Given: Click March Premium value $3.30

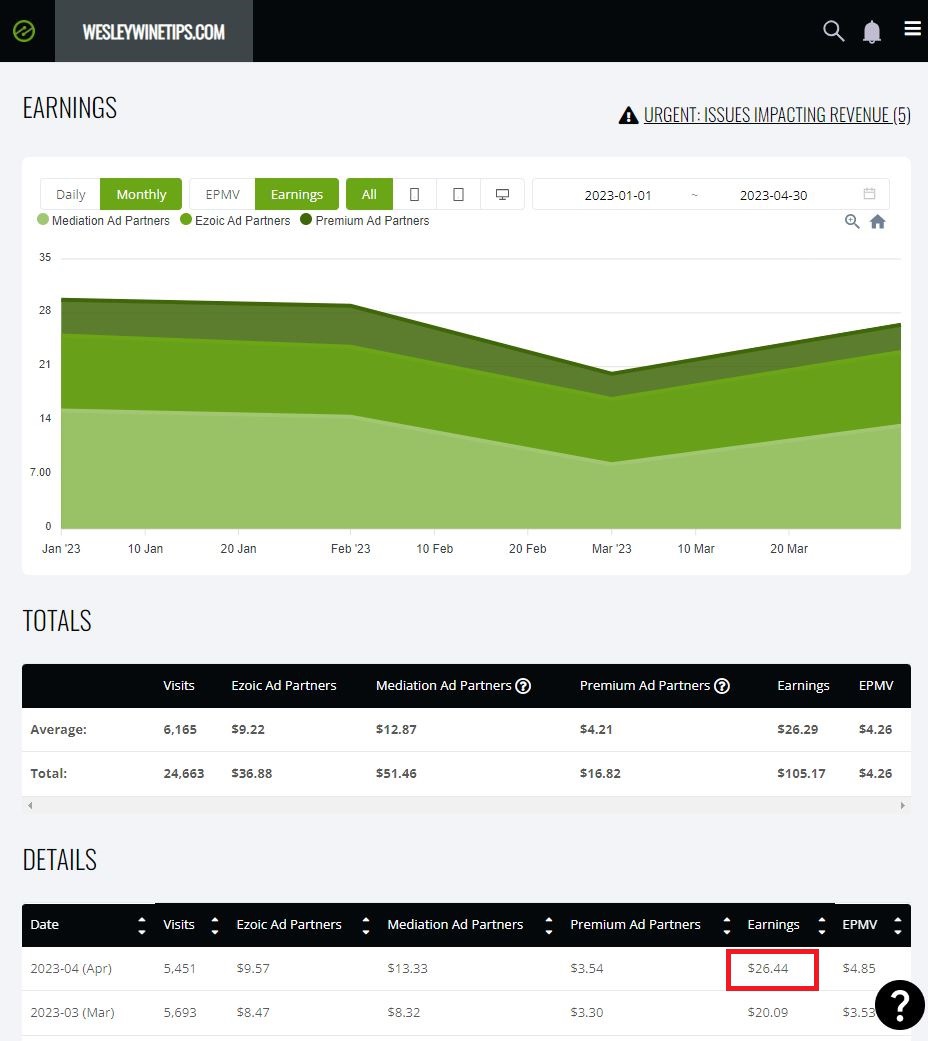Looking at the screenshot, I should tap(587, 1013).
